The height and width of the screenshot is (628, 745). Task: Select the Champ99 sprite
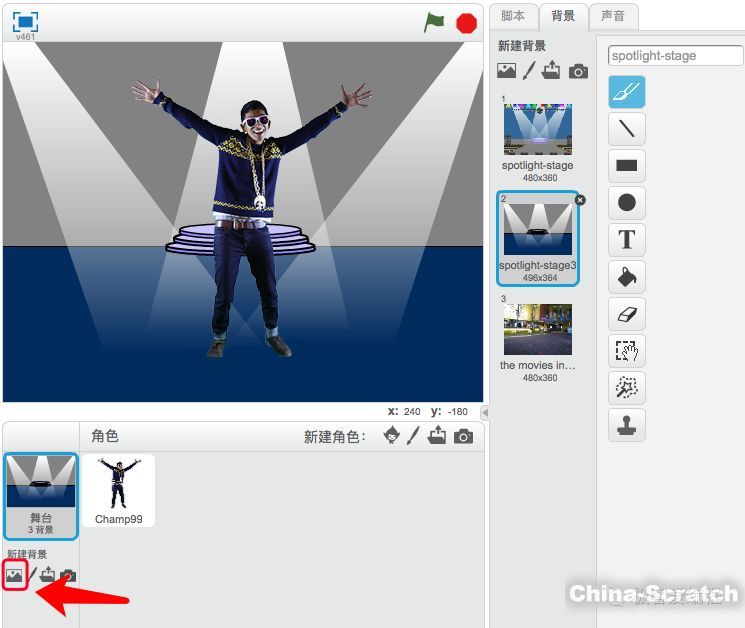[119, 490]
